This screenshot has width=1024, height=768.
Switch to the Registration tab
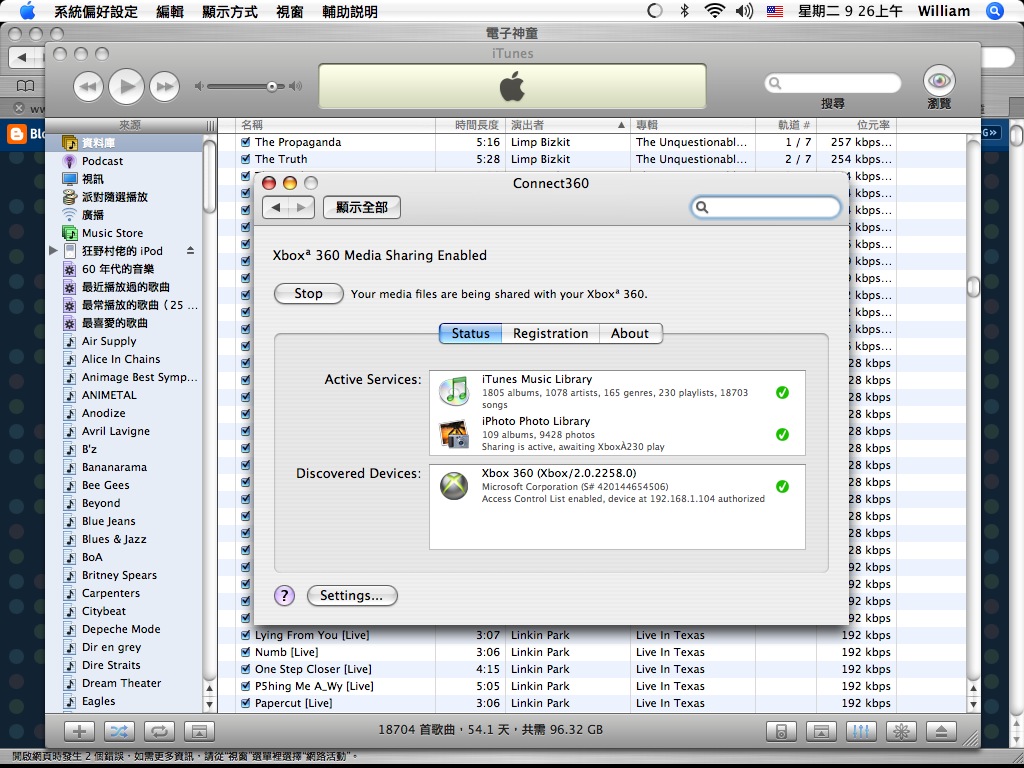coord(551,333)
